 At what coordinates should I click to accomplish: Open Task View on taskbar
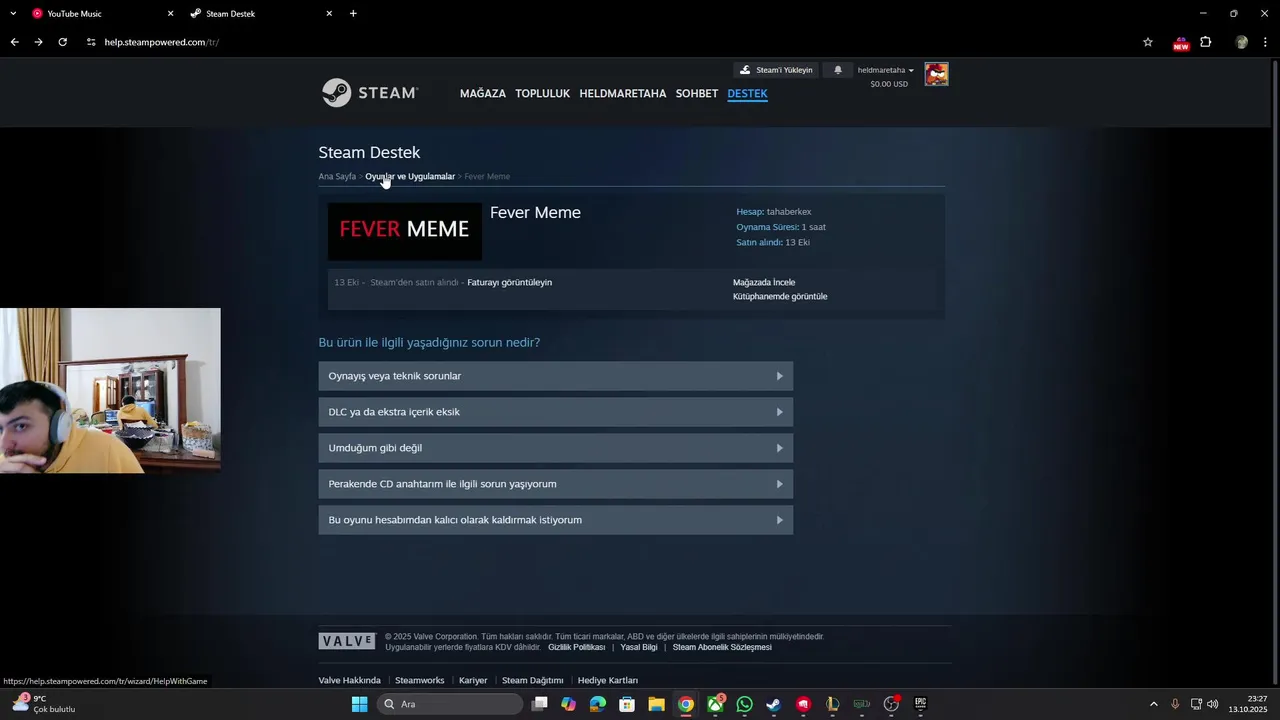540,704
